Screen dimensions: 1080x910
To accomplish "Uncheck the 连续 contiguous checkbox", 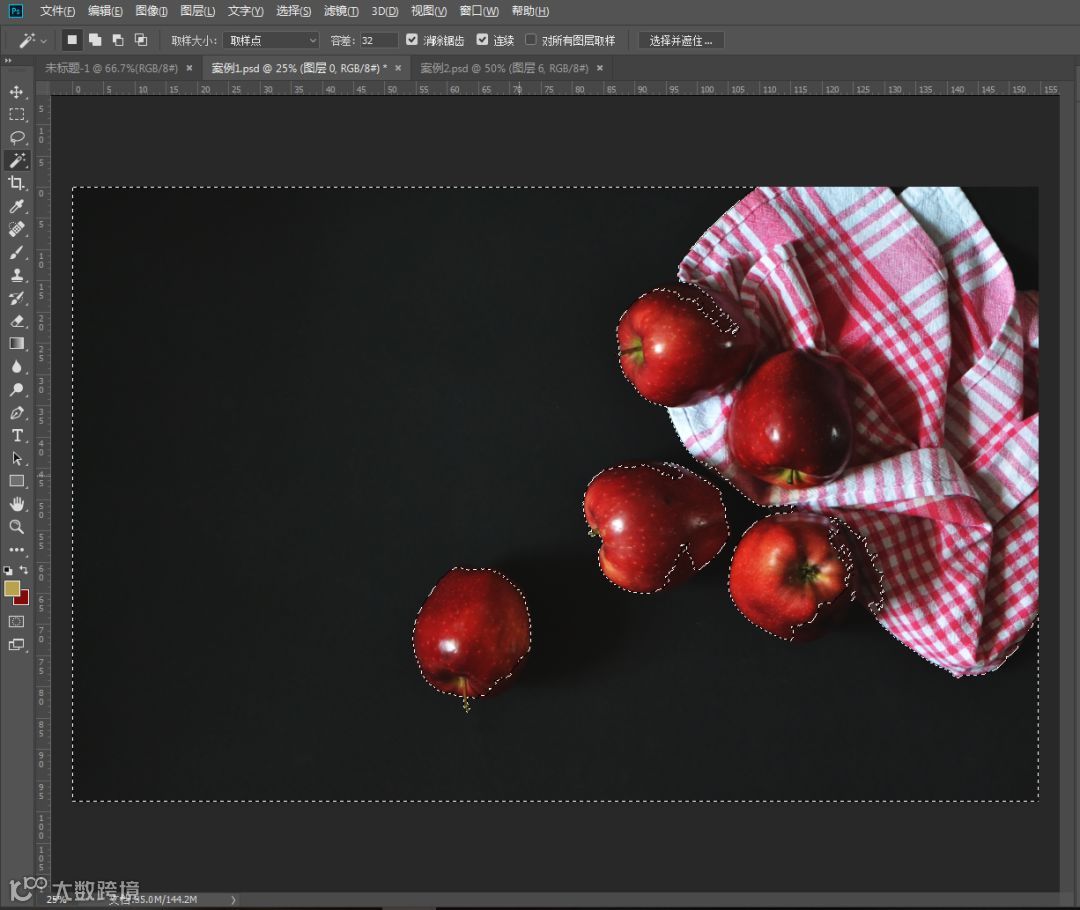I will tap(483, 40).
